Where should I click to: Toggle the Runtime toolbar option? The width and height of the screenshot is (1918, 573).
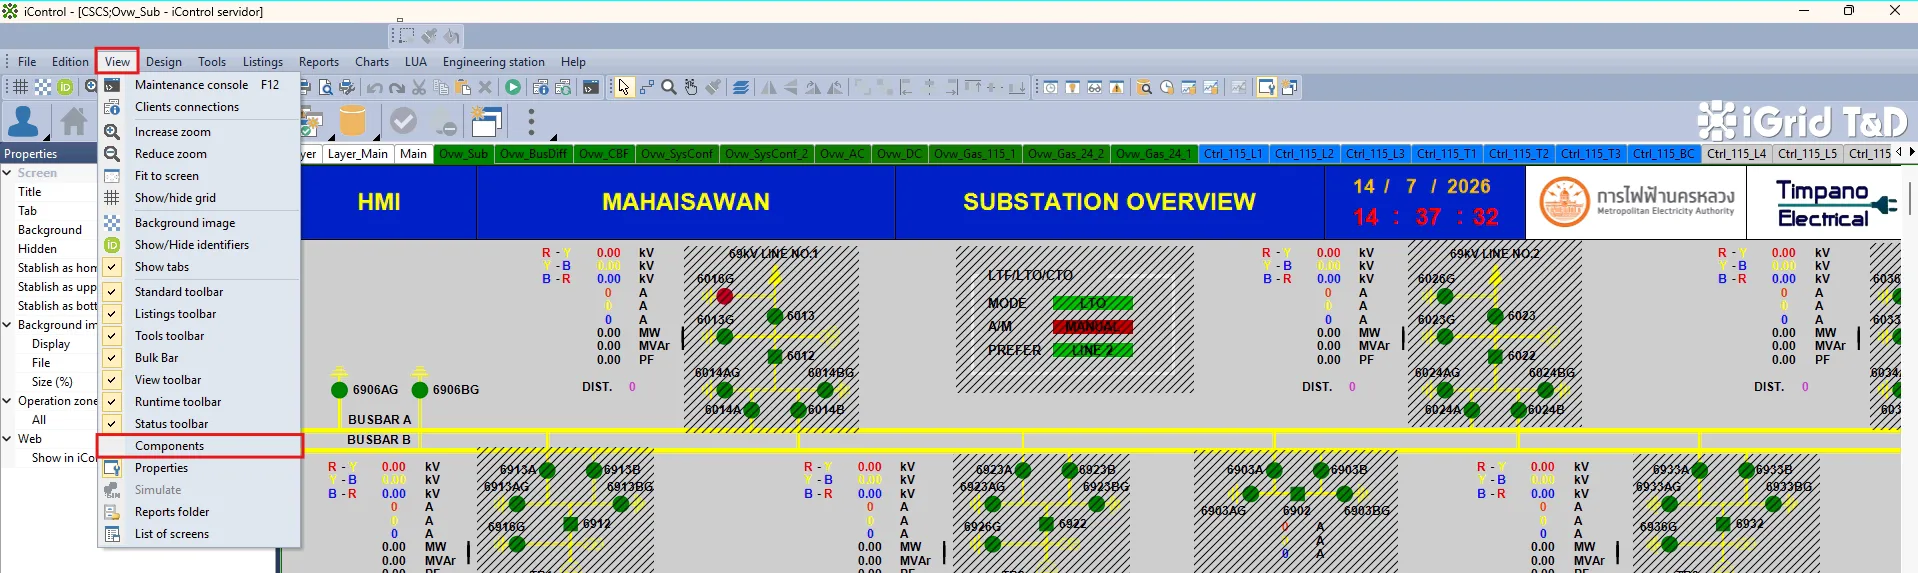coord(199,402)
